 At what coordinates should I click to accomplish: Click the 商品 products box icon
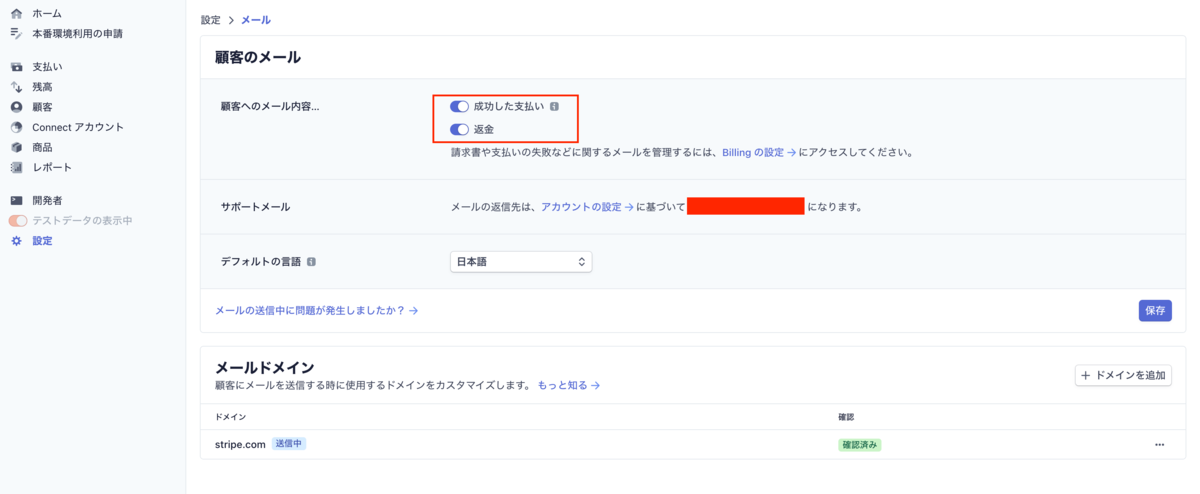pos(16,147)
